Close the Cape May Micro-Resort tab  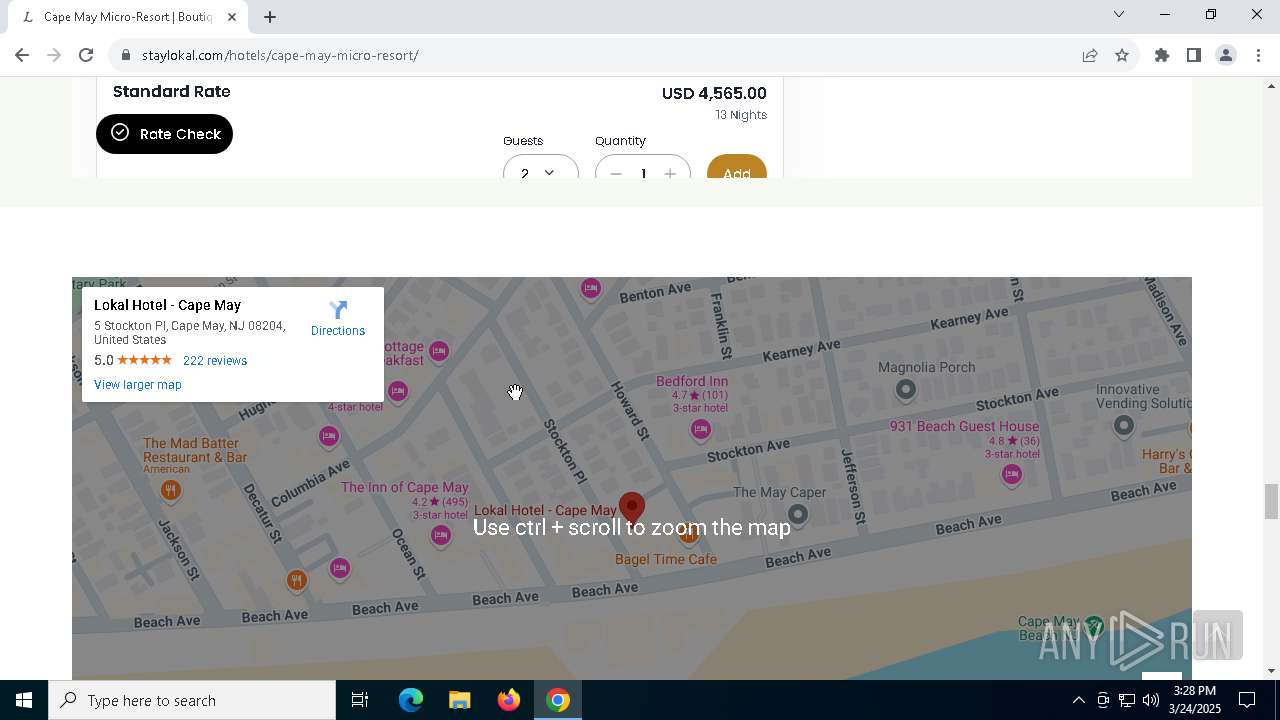[232, 17]
